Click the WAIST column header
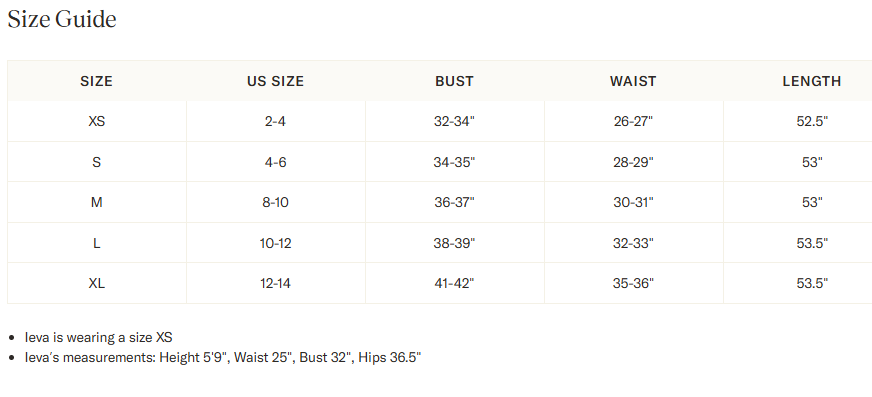This screenshot has width=872, height=397. pyautogui.click(x=633, y=81)
